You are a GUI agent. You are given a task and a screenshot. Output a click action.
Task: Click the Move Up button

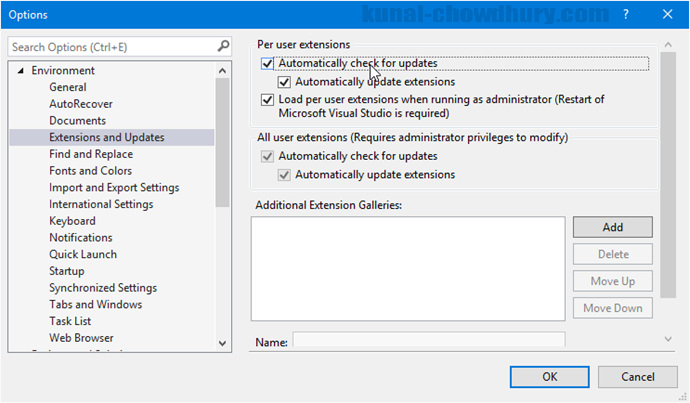[x=613, y=281]
